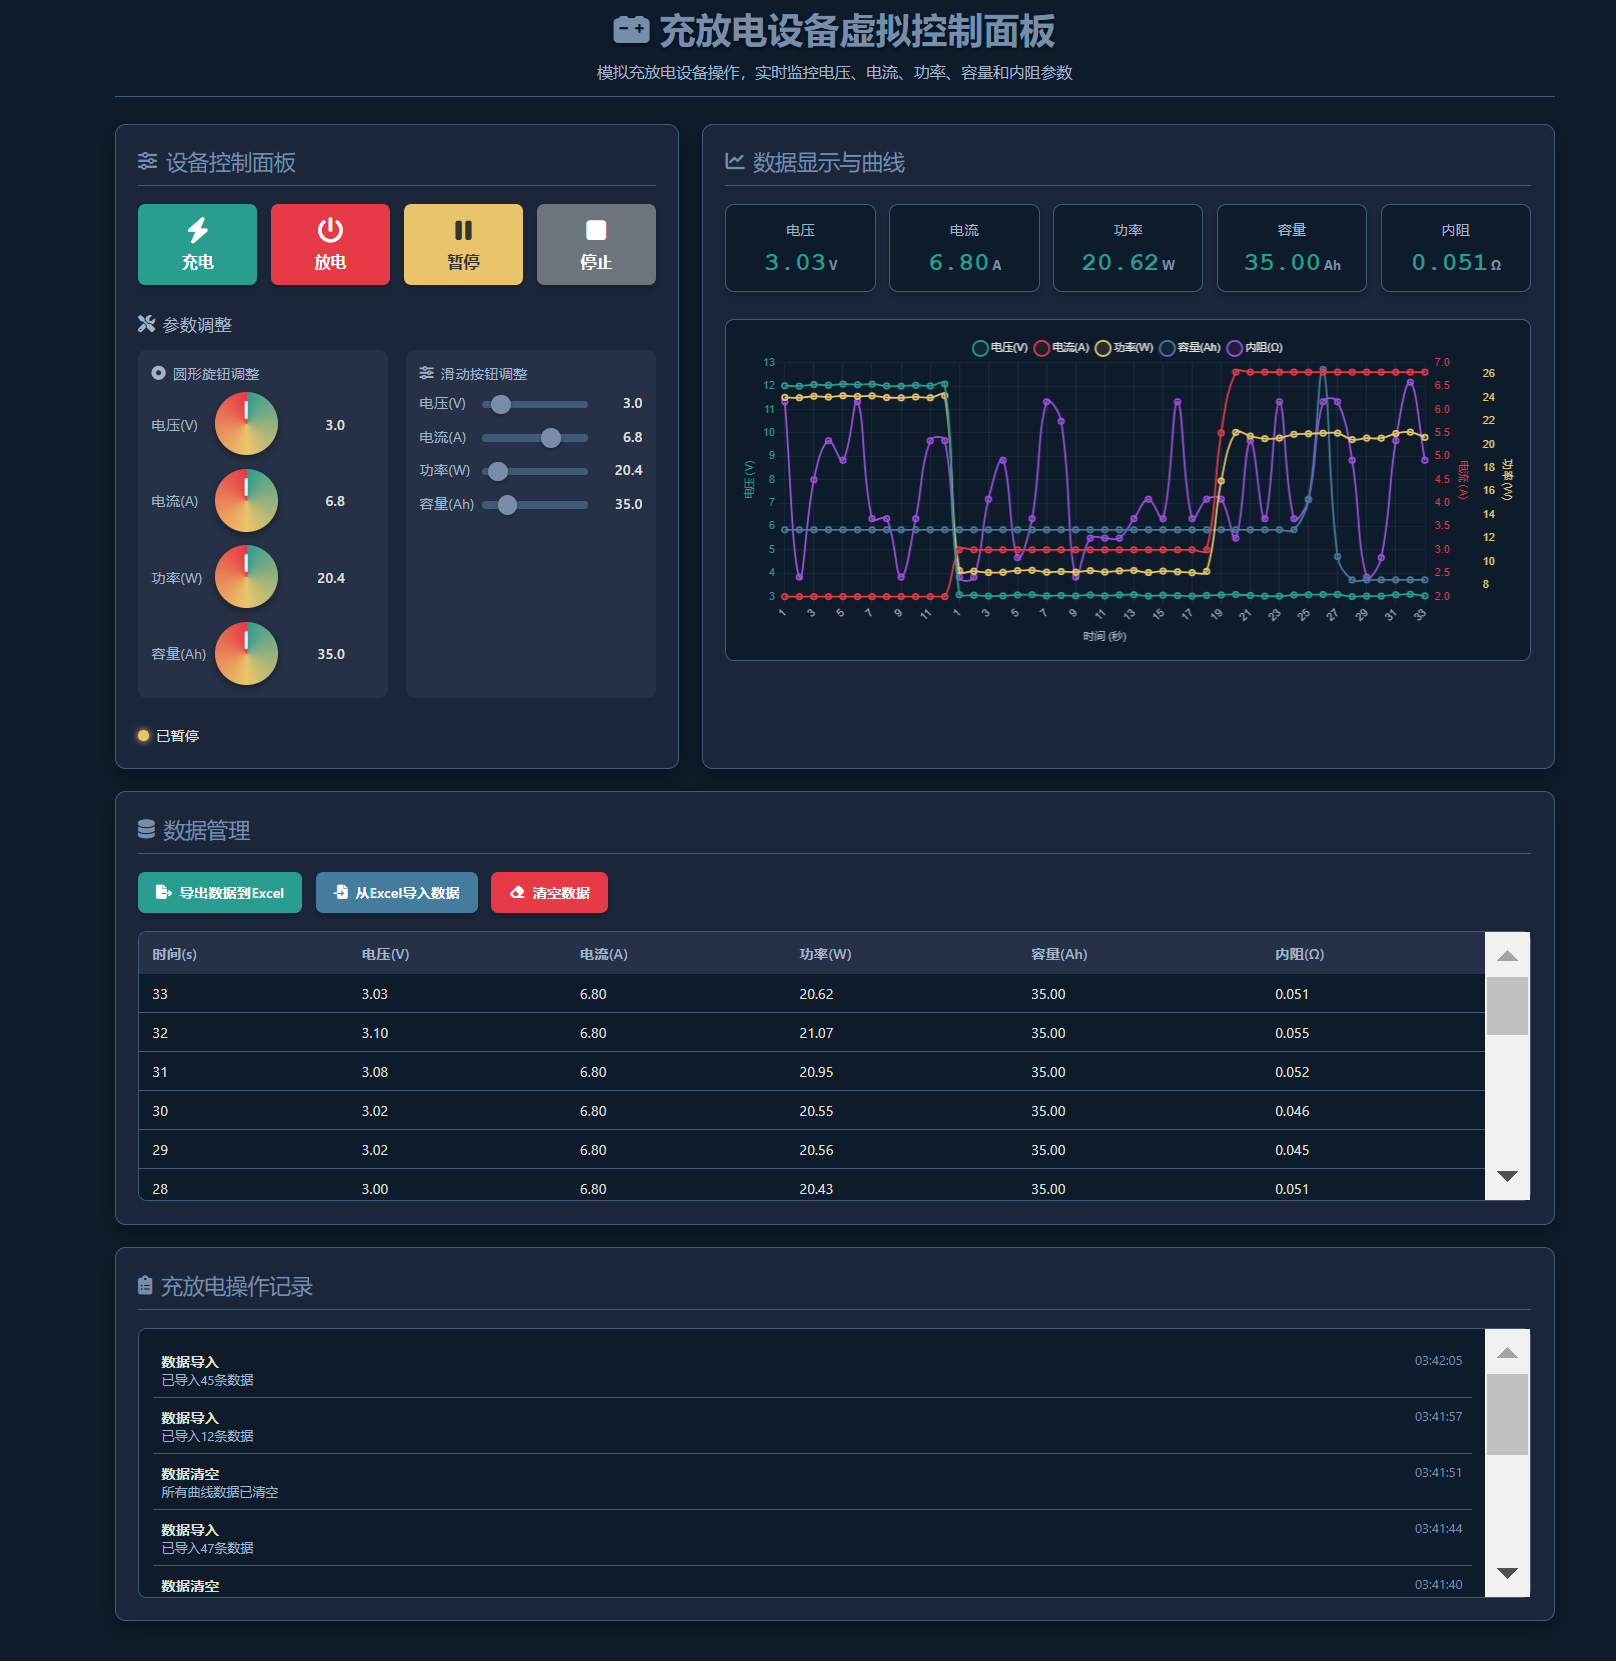
Task: Click the 电压 value display card
Action: (800, 248)
